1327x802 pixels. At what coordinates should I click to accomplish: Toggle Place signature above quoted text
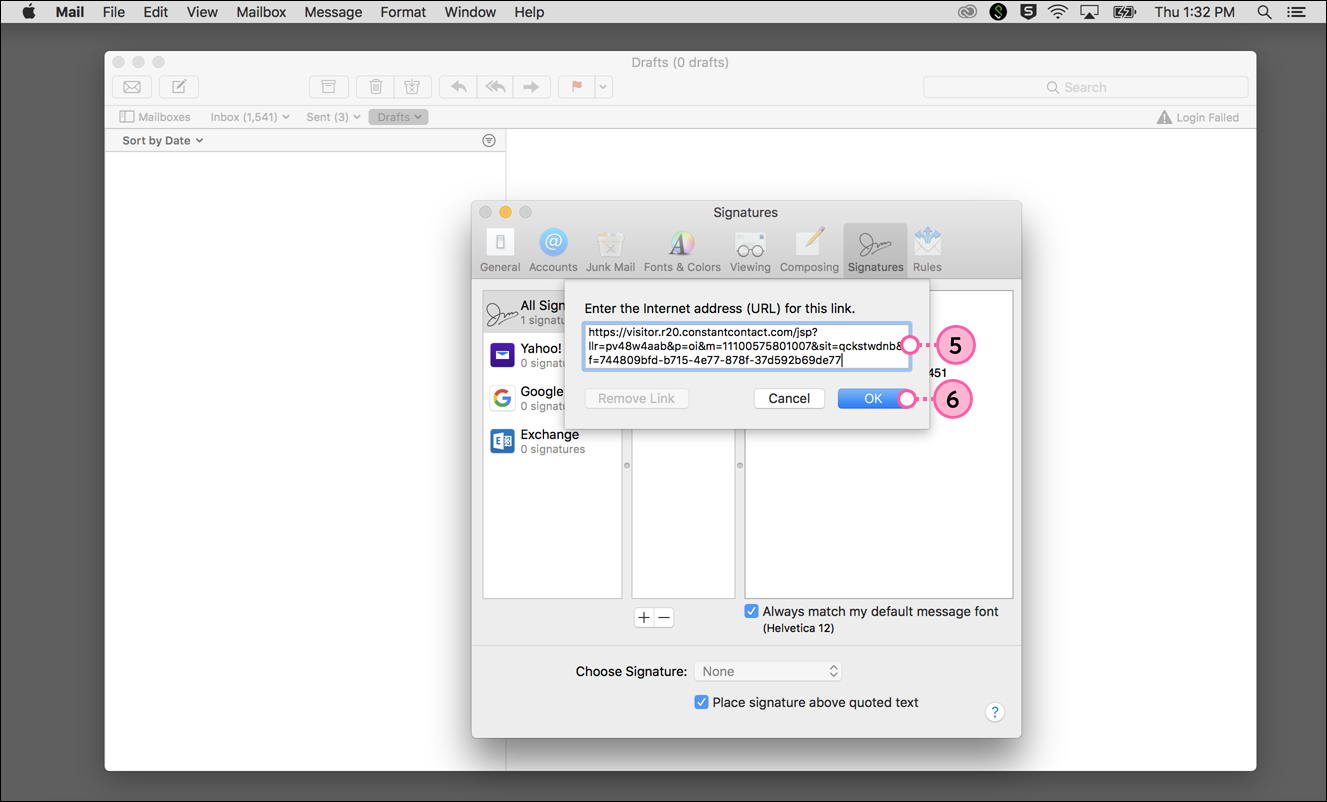(701, 702)
